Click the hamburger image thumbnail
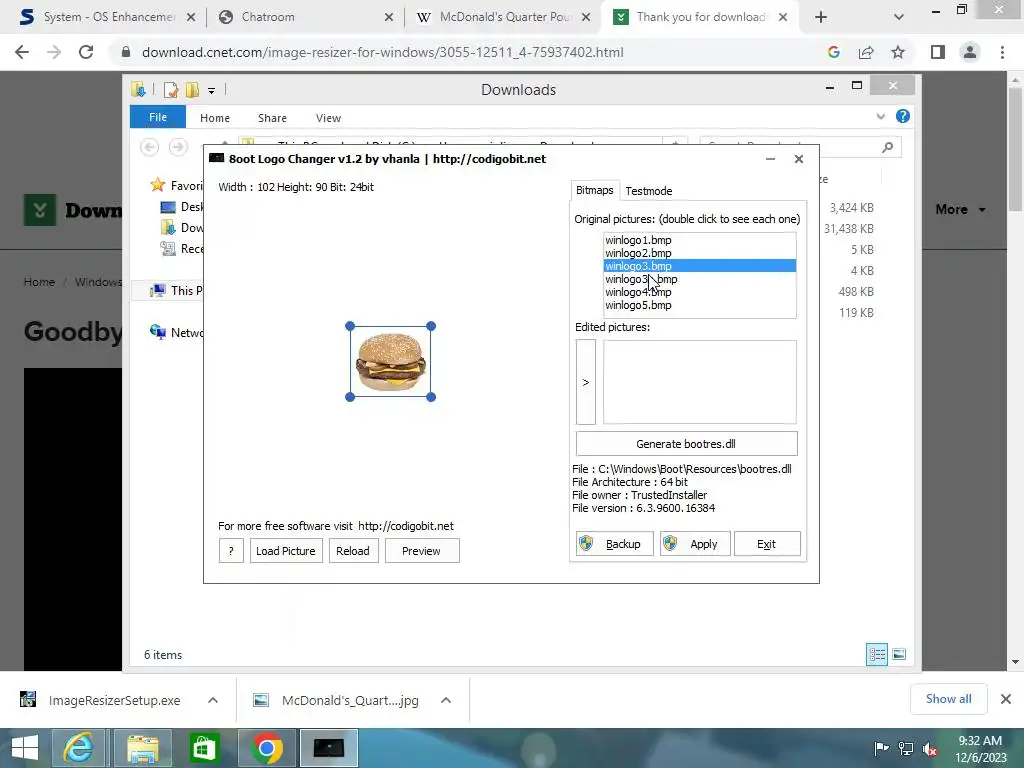 coord(391,362)
